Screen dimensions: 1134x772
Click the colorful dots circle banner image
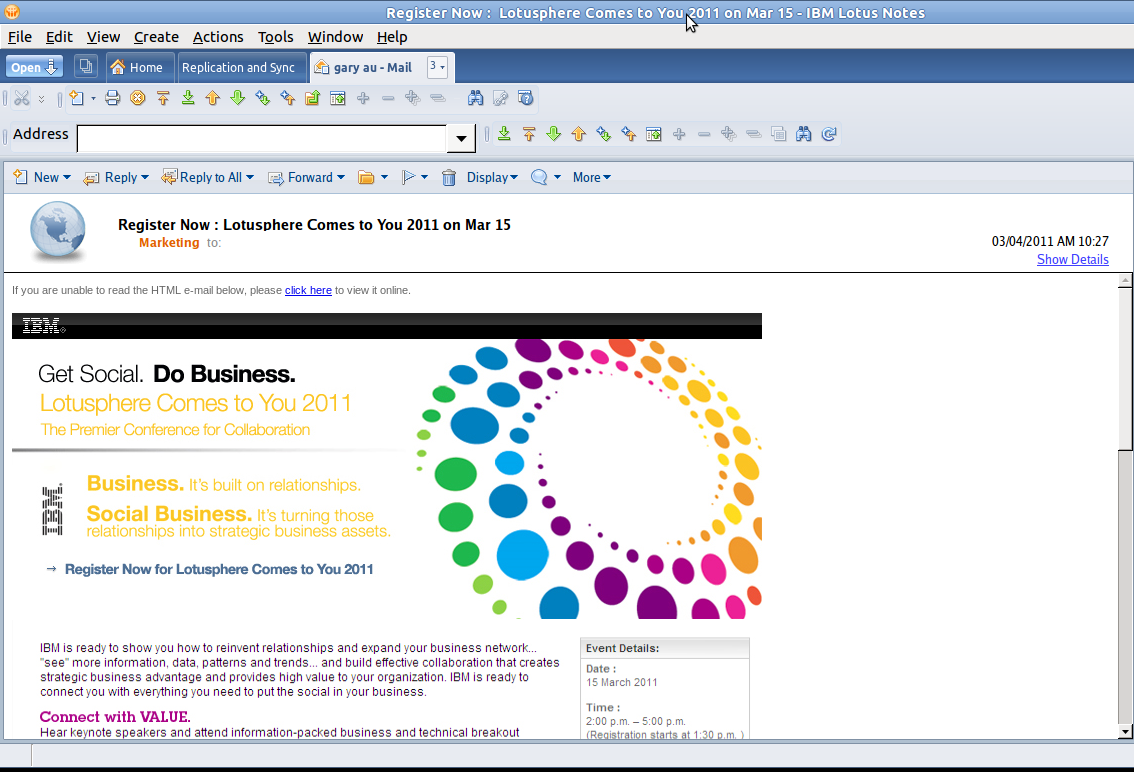[x=589, y=479]
